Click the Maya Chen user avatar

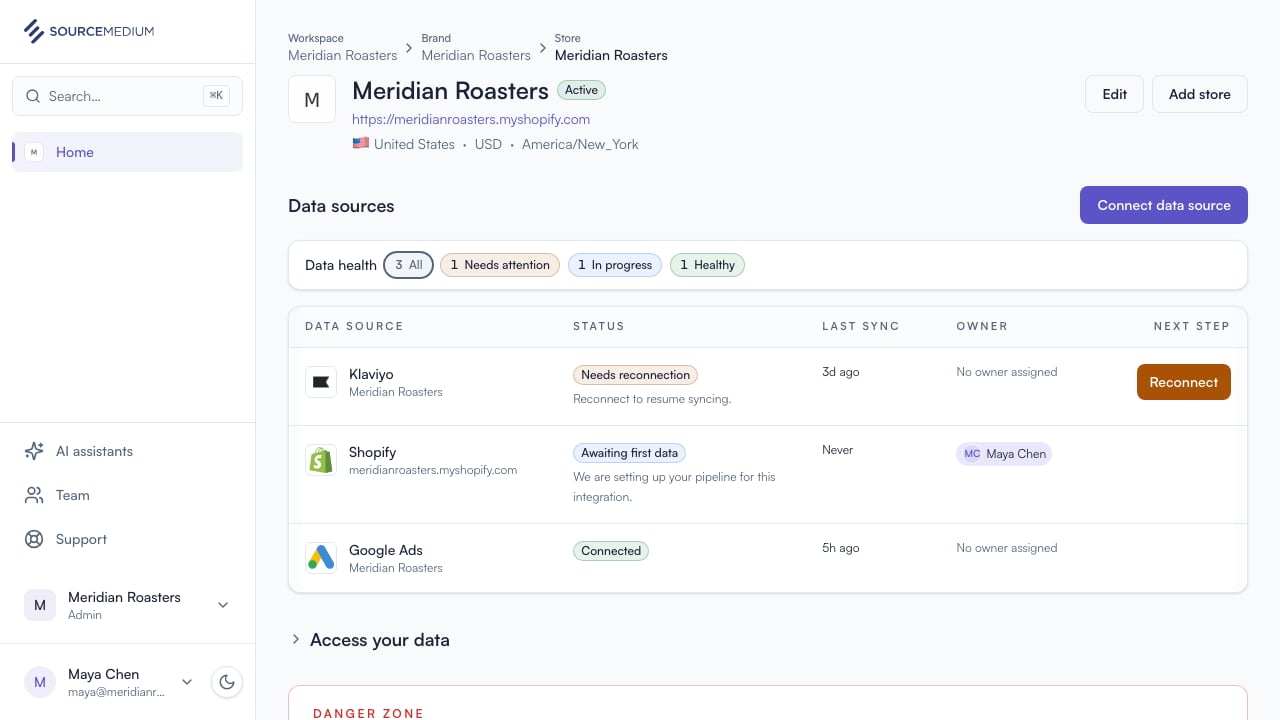click(x=40, y=682)
